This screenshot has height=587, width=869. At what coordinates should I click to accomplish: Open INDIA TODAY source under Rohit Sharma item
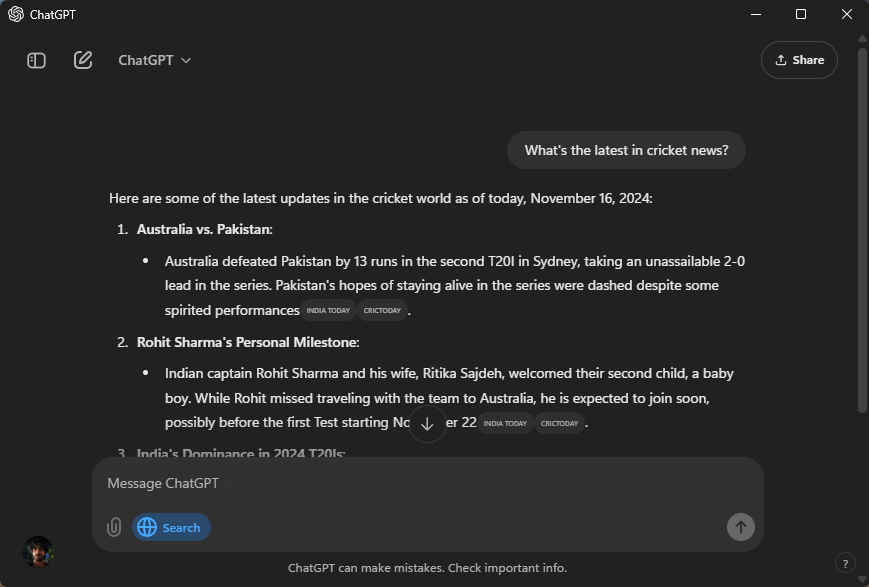point(505,423)
